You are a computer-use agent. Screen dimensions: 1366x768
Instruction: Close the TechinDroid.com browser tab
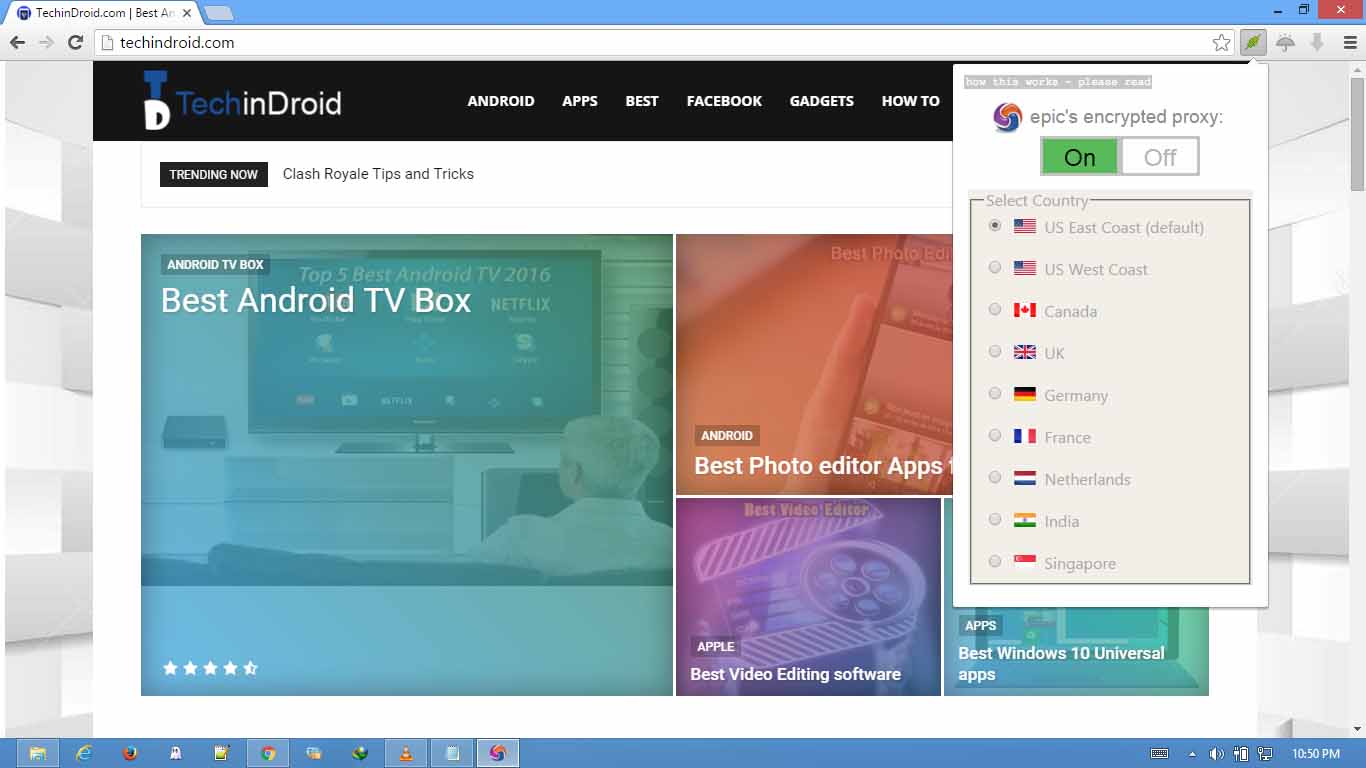[187, 13]
